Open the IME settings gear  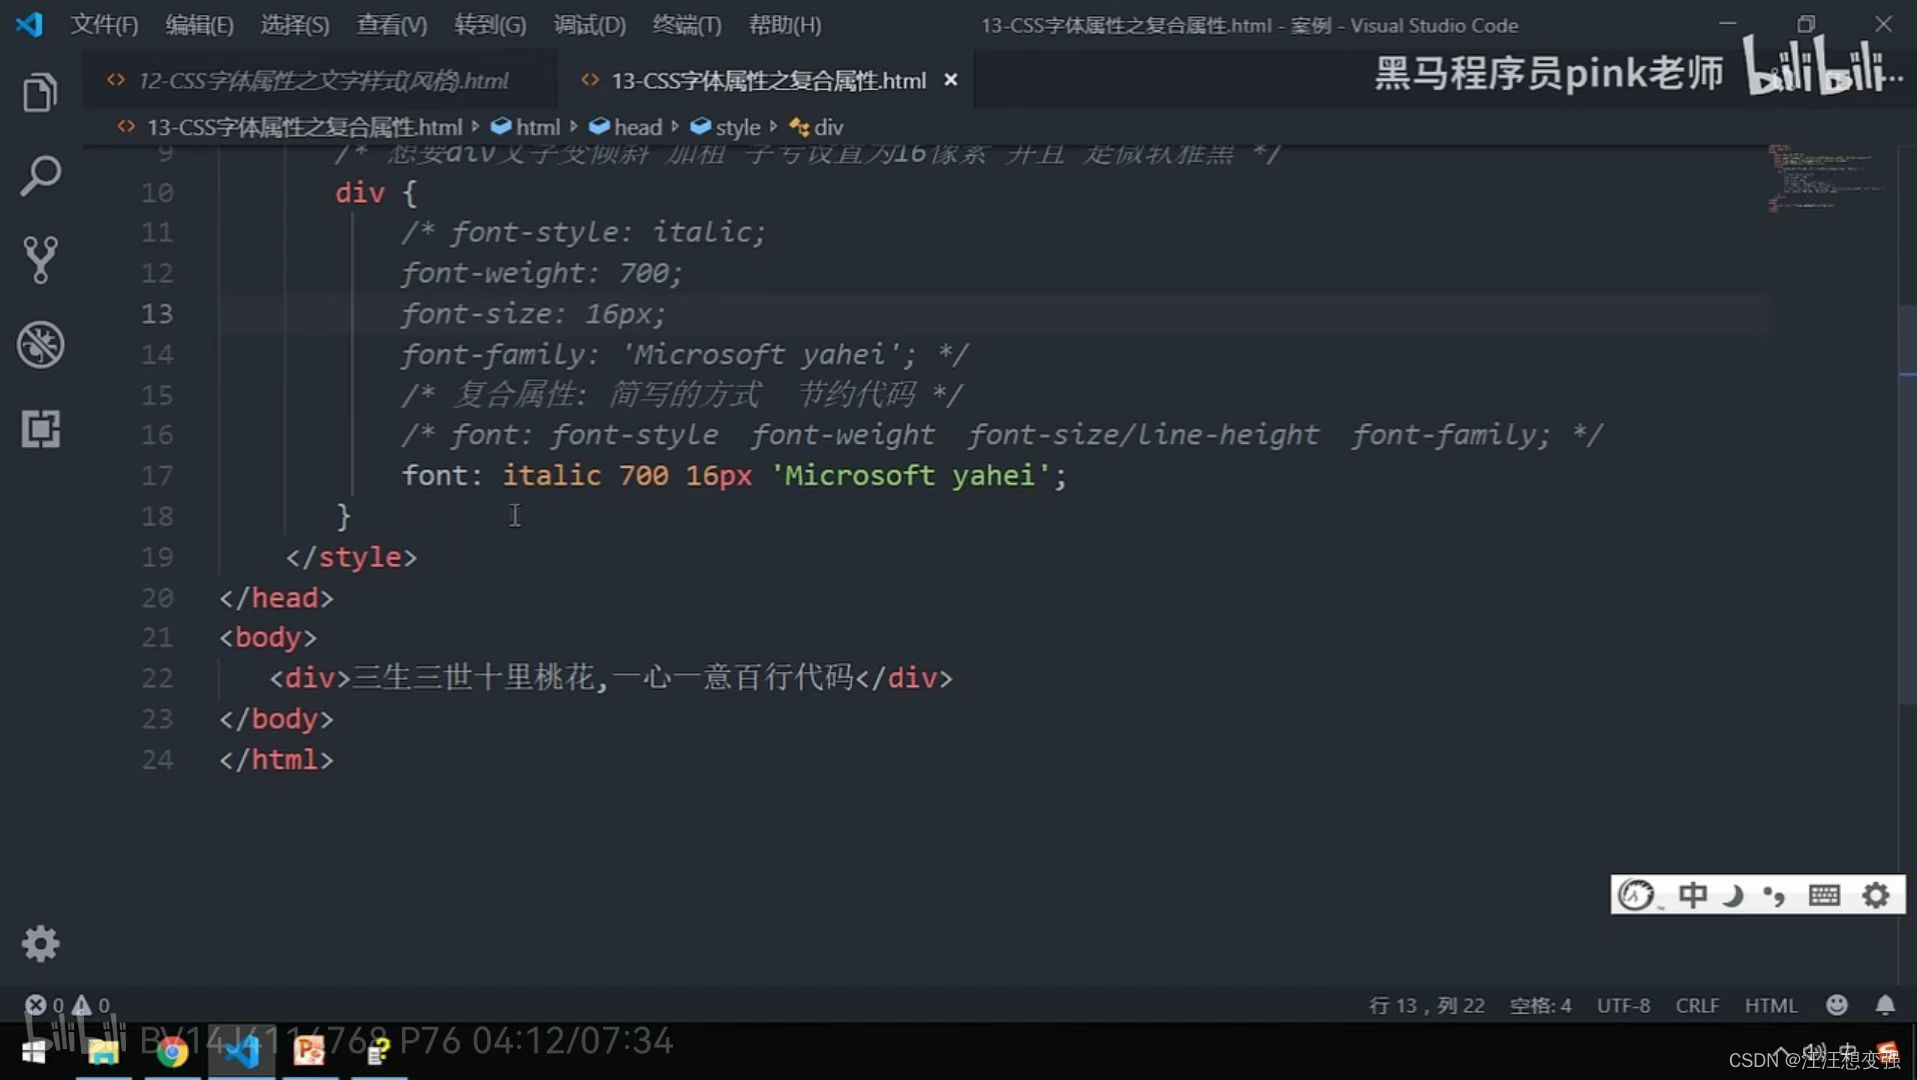tap(1876, 894)
